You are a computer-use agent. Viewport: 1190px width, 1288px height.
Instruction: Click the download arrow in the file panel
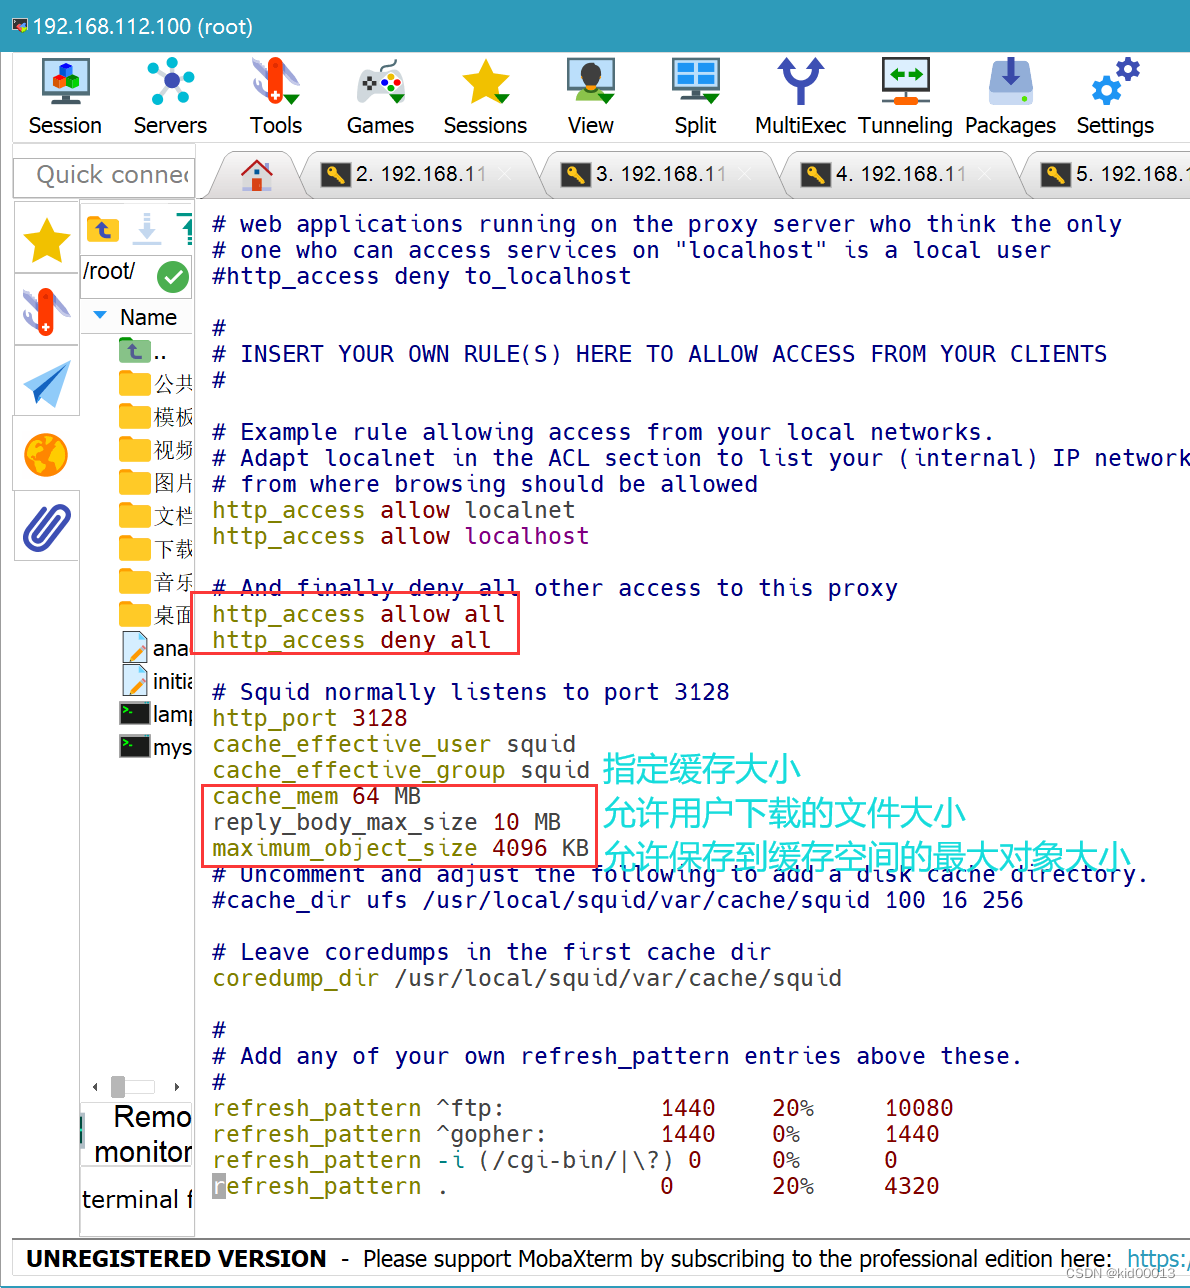click(x=147, y=228)
